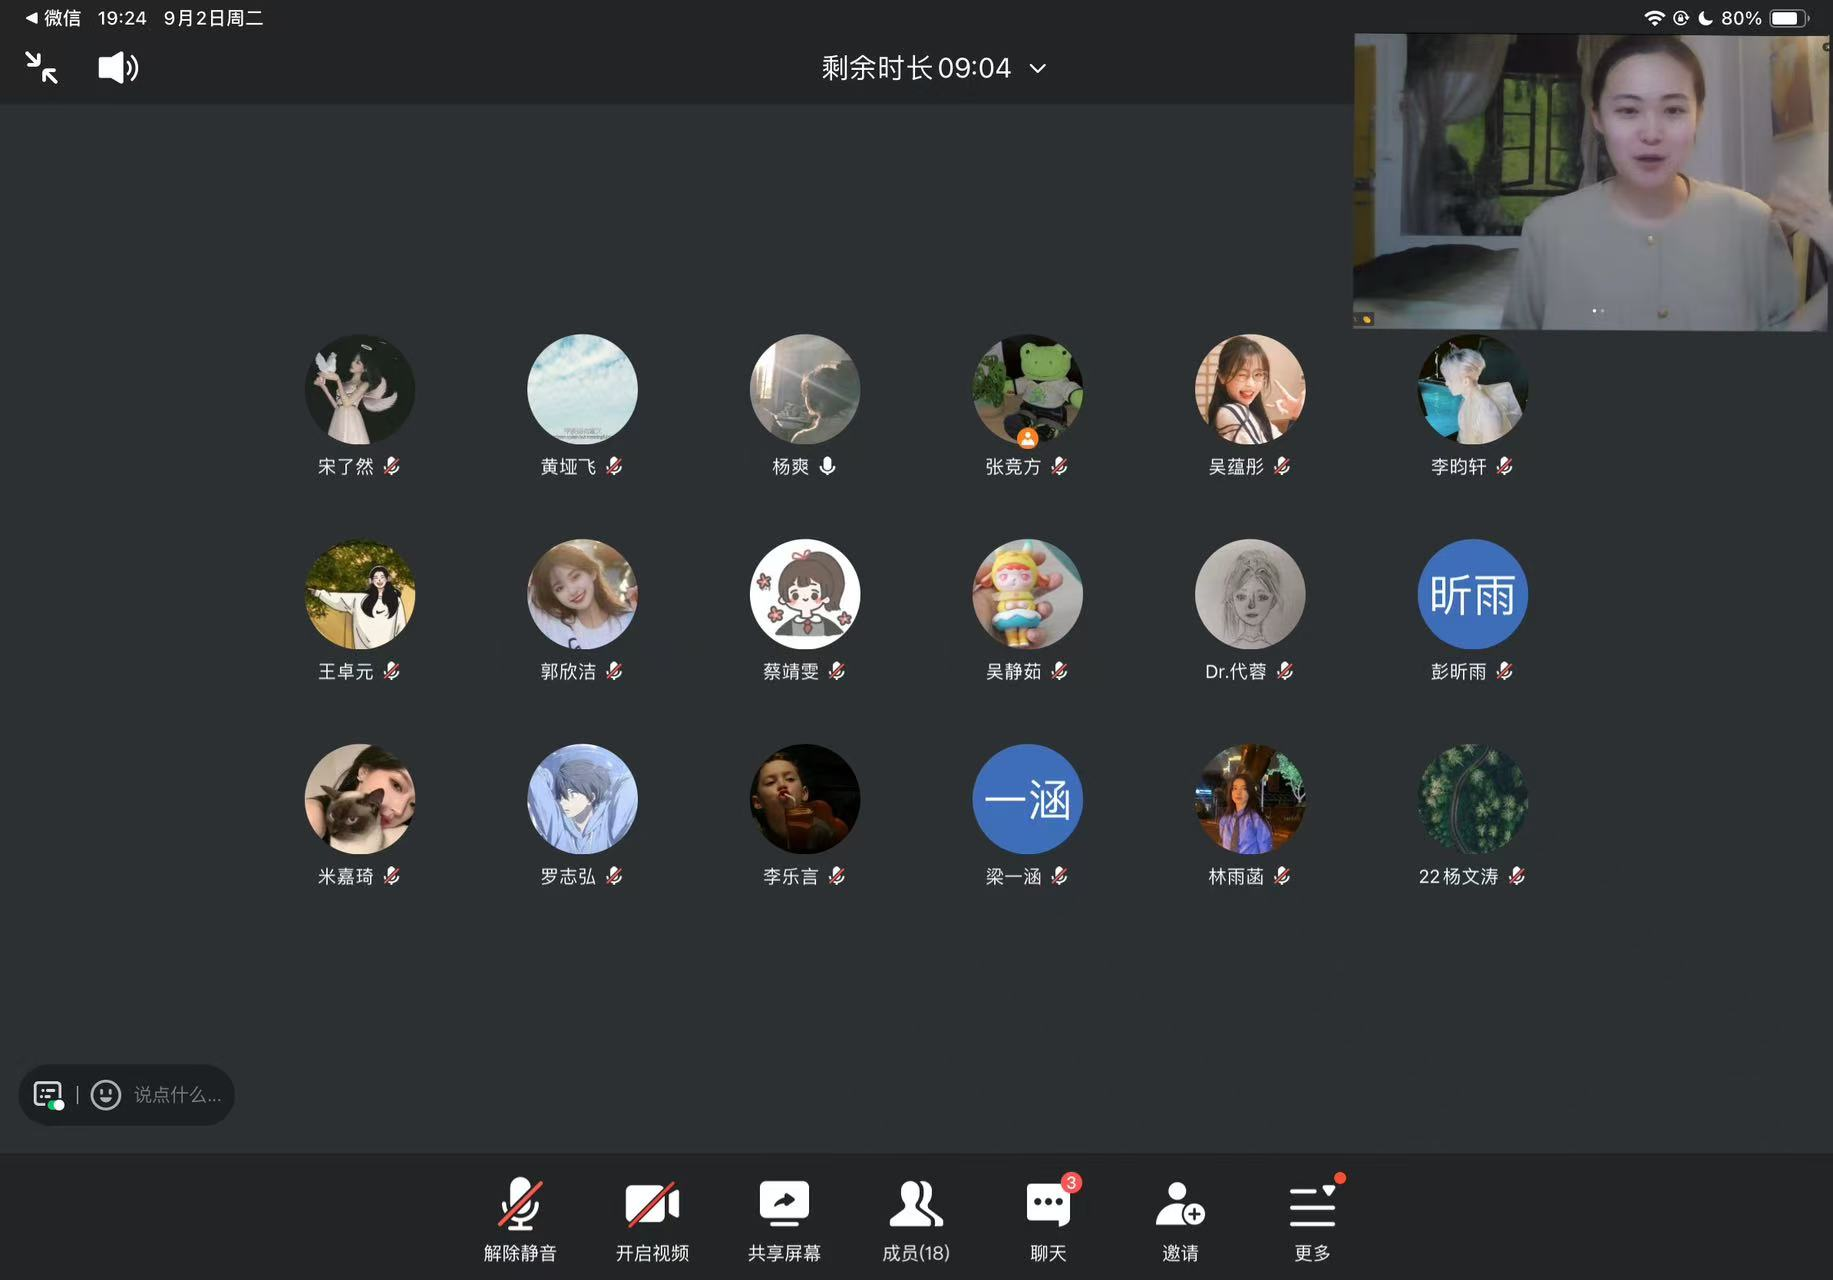The width and height of the screenshot is (1833, 1280).
Task: Open the share screen (共享屏幕) option
Action: (784, 1220)
